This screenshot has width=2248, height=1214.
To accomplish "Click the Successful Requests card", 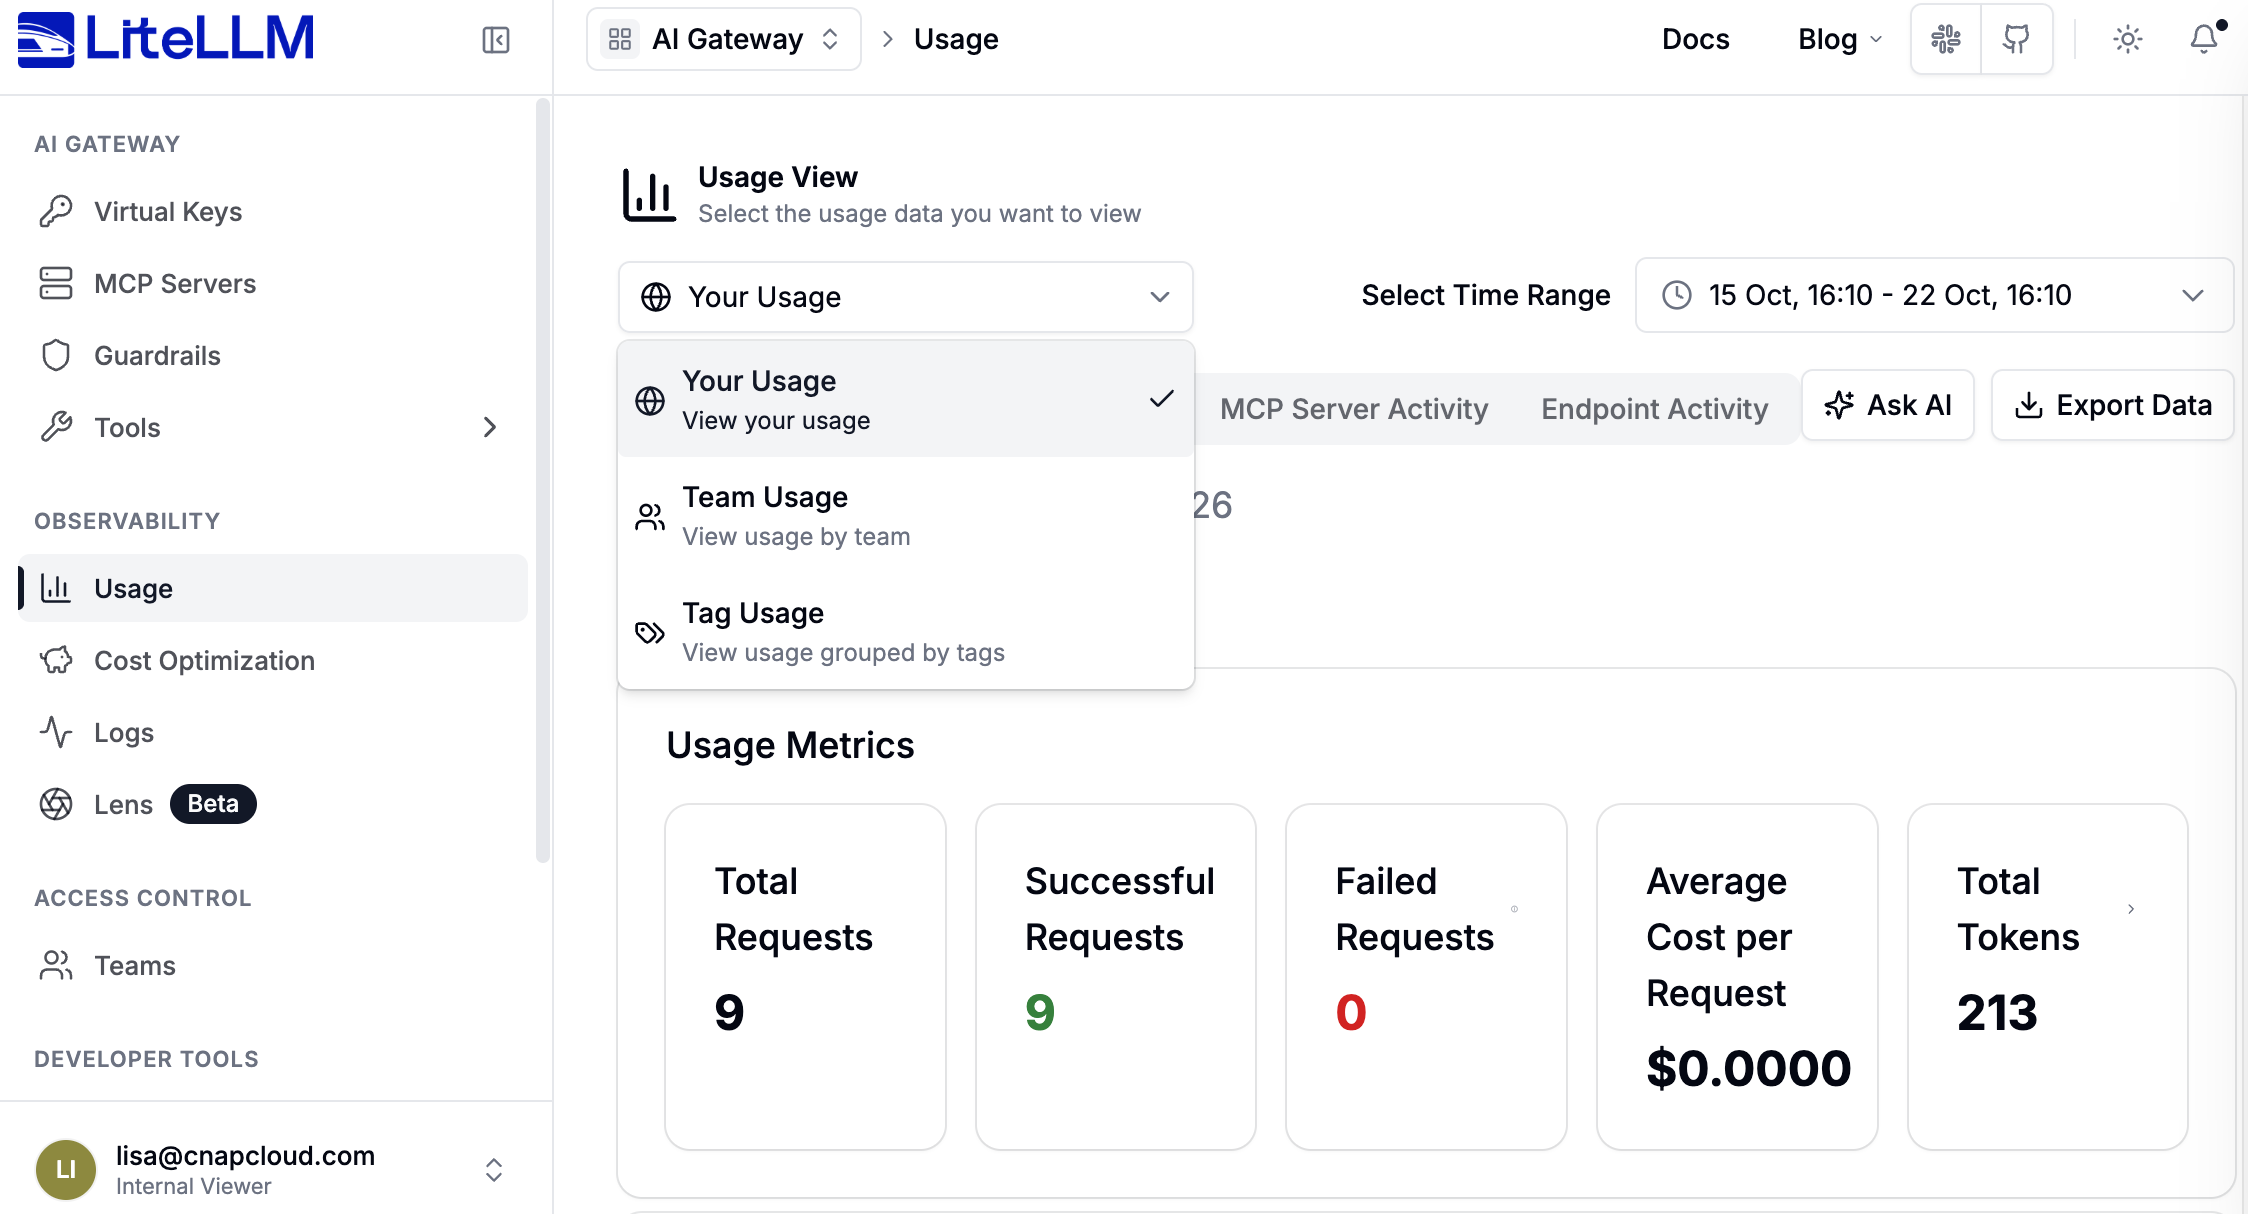I will click(x=1116, y=977).
